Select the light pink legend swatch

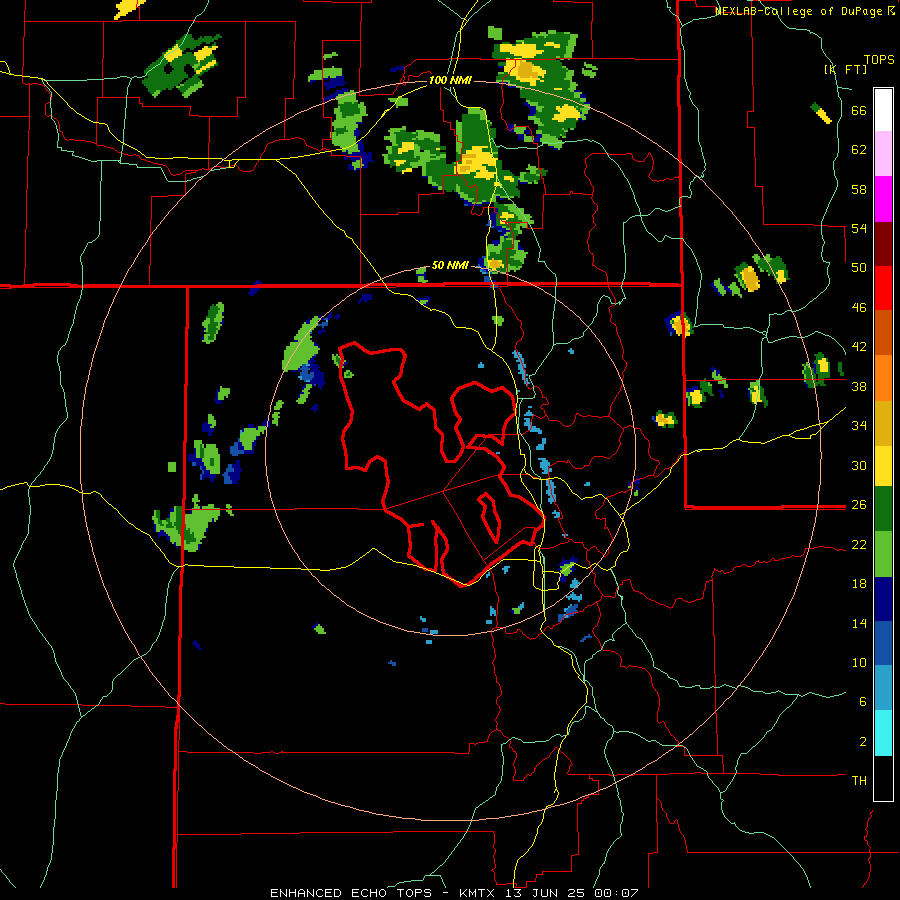tap(883, 153)
